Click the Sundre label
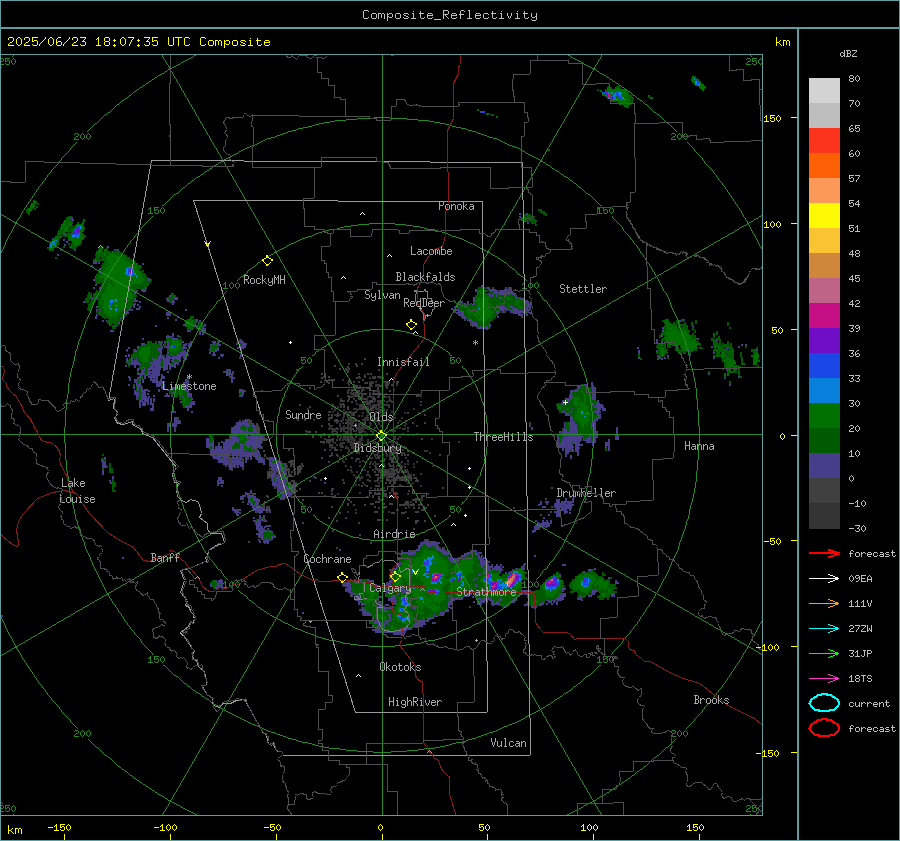Viewport: 900px width, 841px height. coord(303,414)
